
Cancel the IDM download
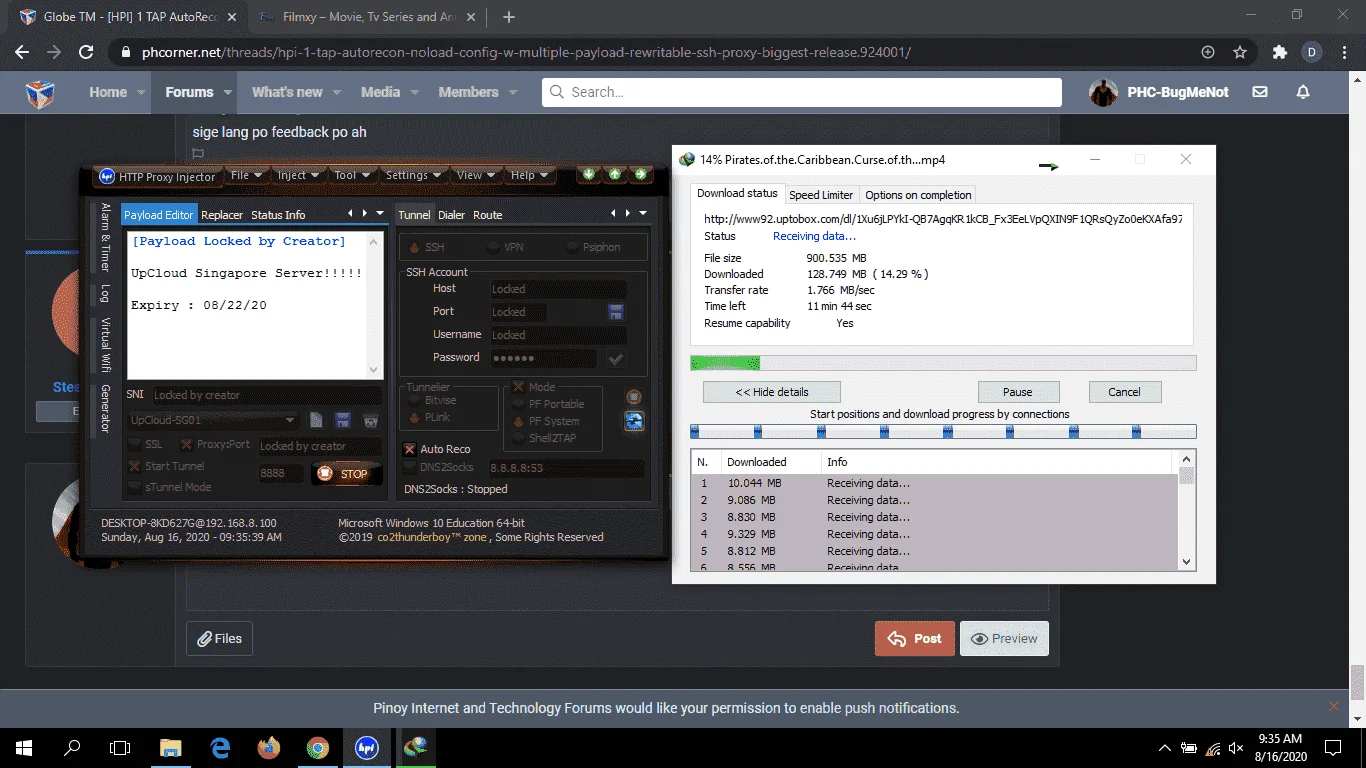click(1124, 392)
